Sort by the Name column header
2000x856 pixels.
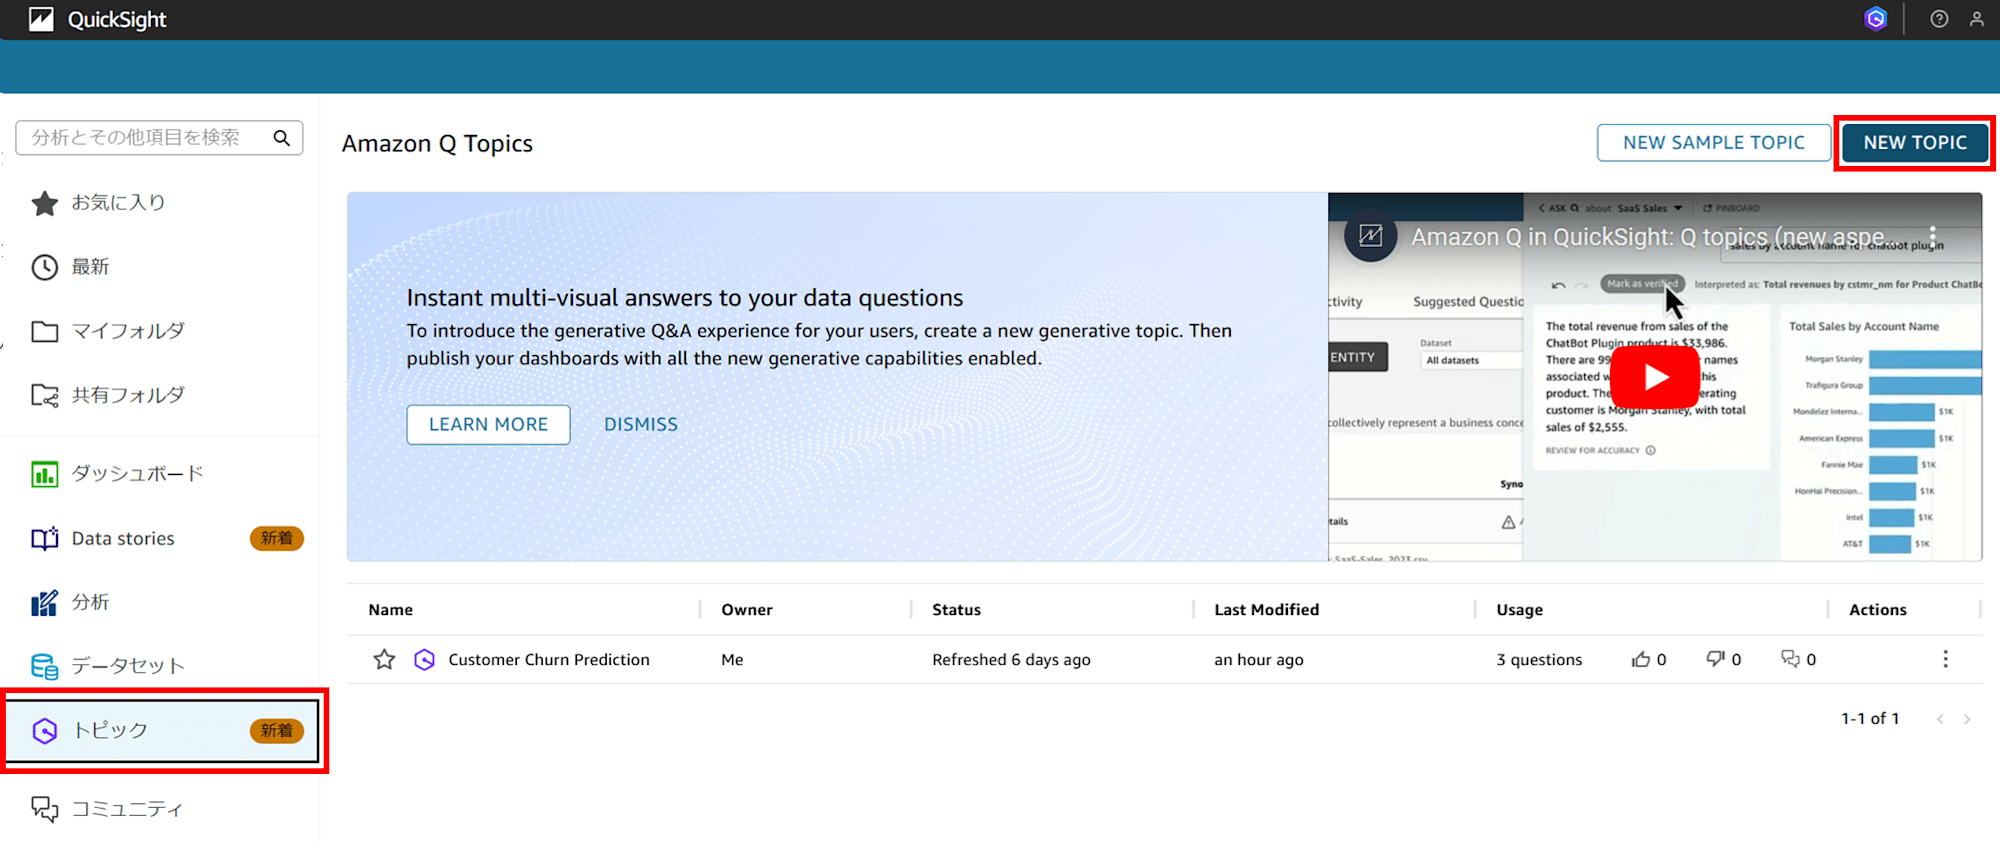pyautogui.click(x=390, y=610)
